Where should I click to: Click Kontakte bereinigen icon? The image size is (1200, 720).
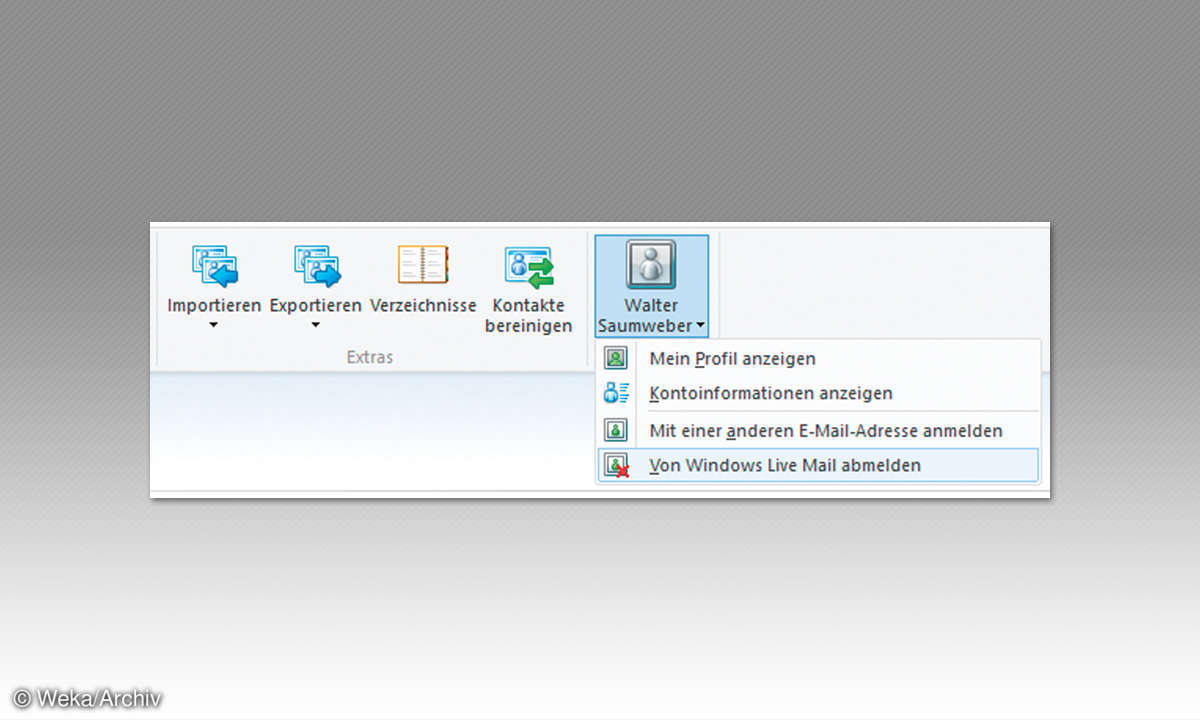[x=529, y=268]
